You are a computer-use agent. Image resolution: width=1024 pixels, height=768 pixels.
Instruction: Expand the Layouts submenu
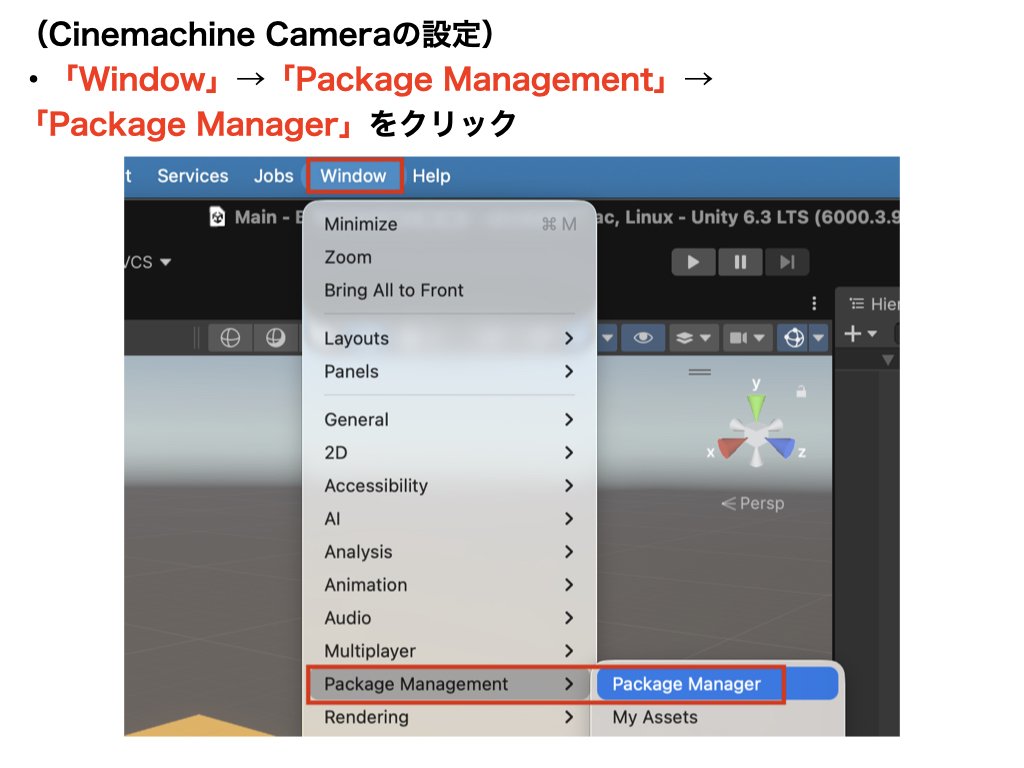tap(448, 338)
